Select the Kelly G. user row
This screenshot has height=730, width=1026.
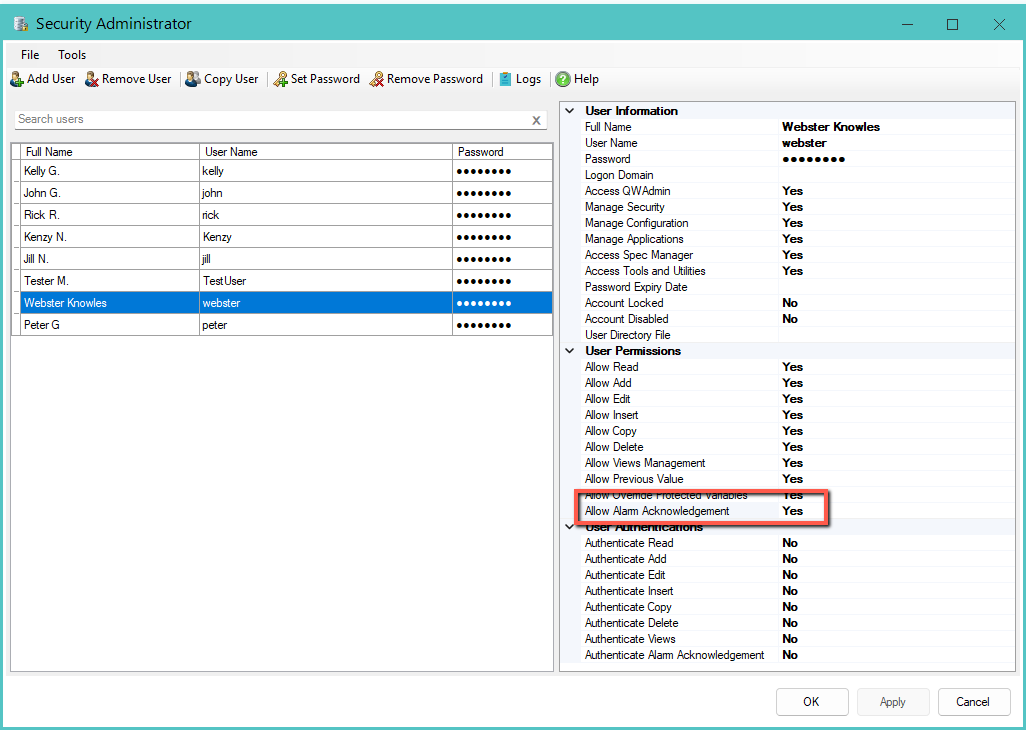pos(282,171)
